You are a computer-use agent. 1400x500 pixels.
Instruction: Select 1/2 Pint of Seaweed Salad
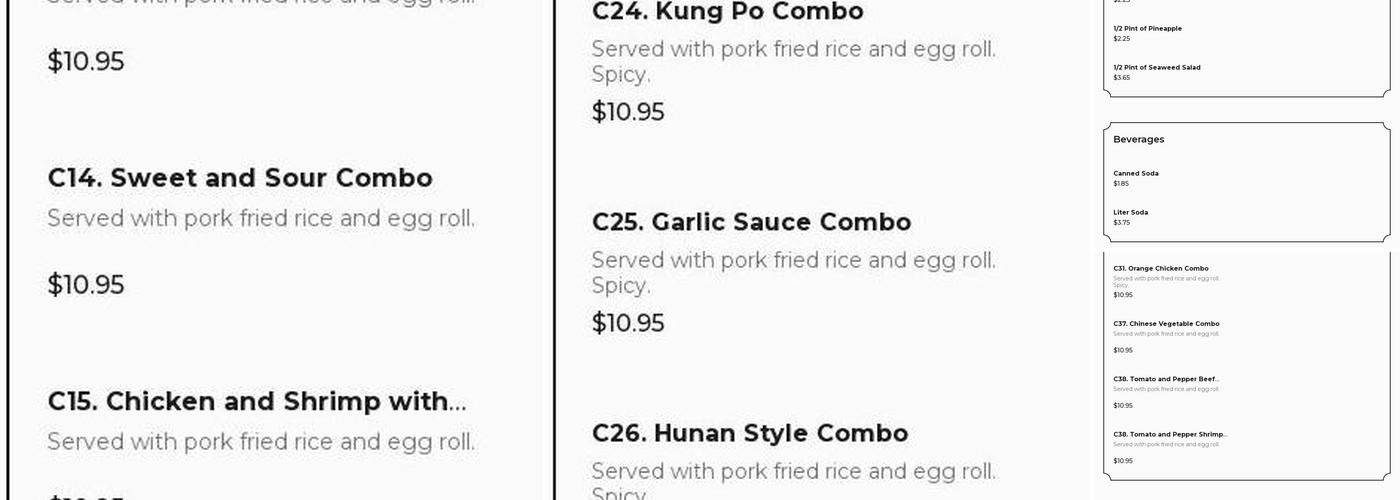1157,68
